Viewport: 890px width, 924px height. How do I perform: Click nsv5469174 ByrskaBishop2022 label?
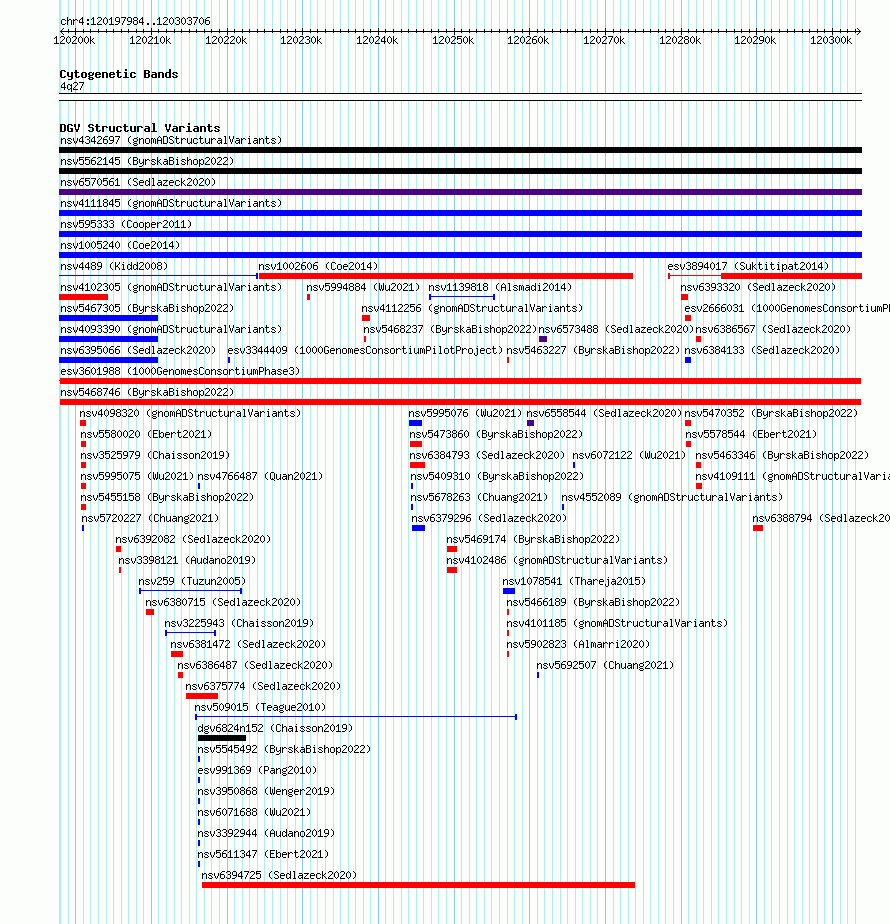(x=533, y=539)
